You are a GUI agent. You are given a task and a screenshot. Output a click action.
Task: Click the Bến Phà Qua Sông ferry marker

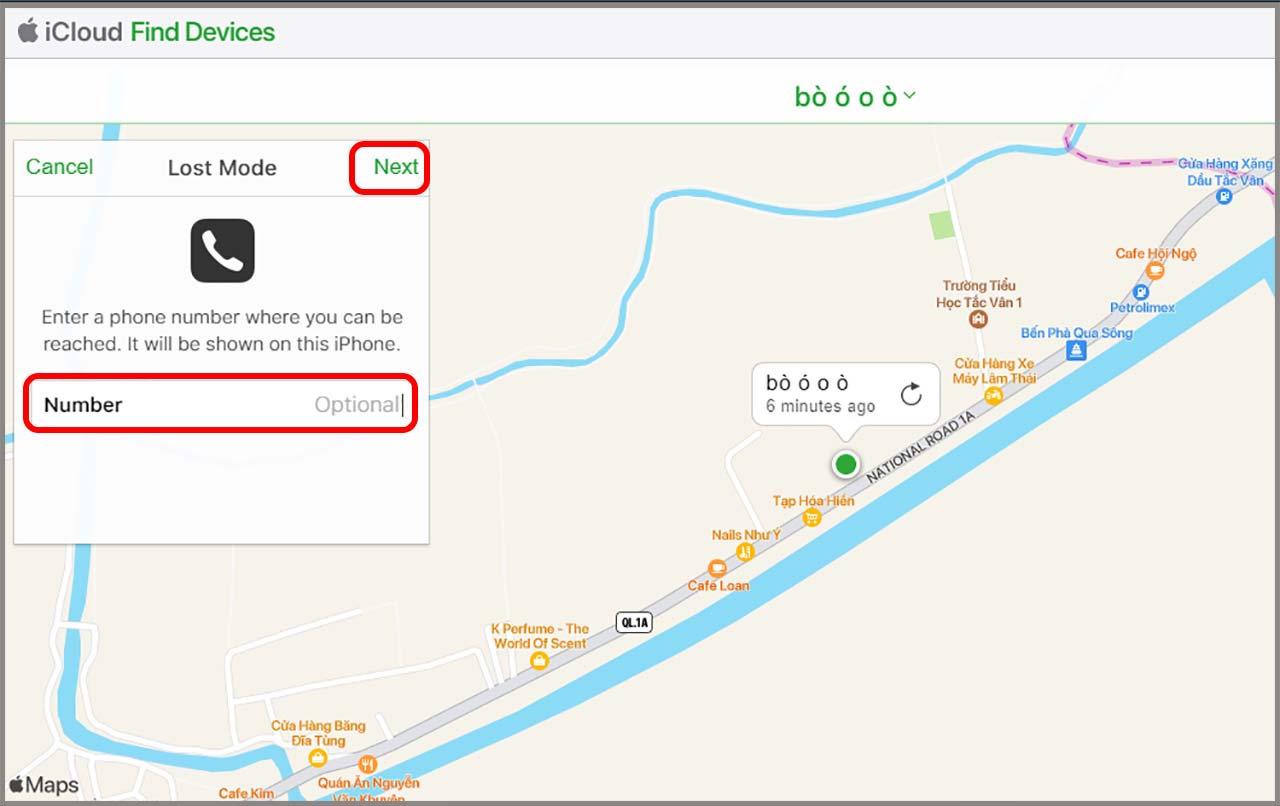click(1076, 350)
